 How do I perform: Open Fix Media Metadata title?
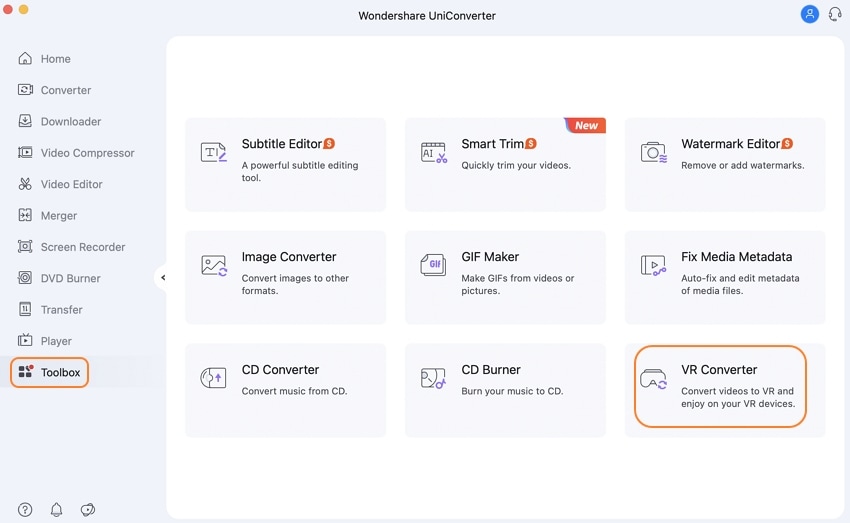pyautogui.click(x=737, y=256)
